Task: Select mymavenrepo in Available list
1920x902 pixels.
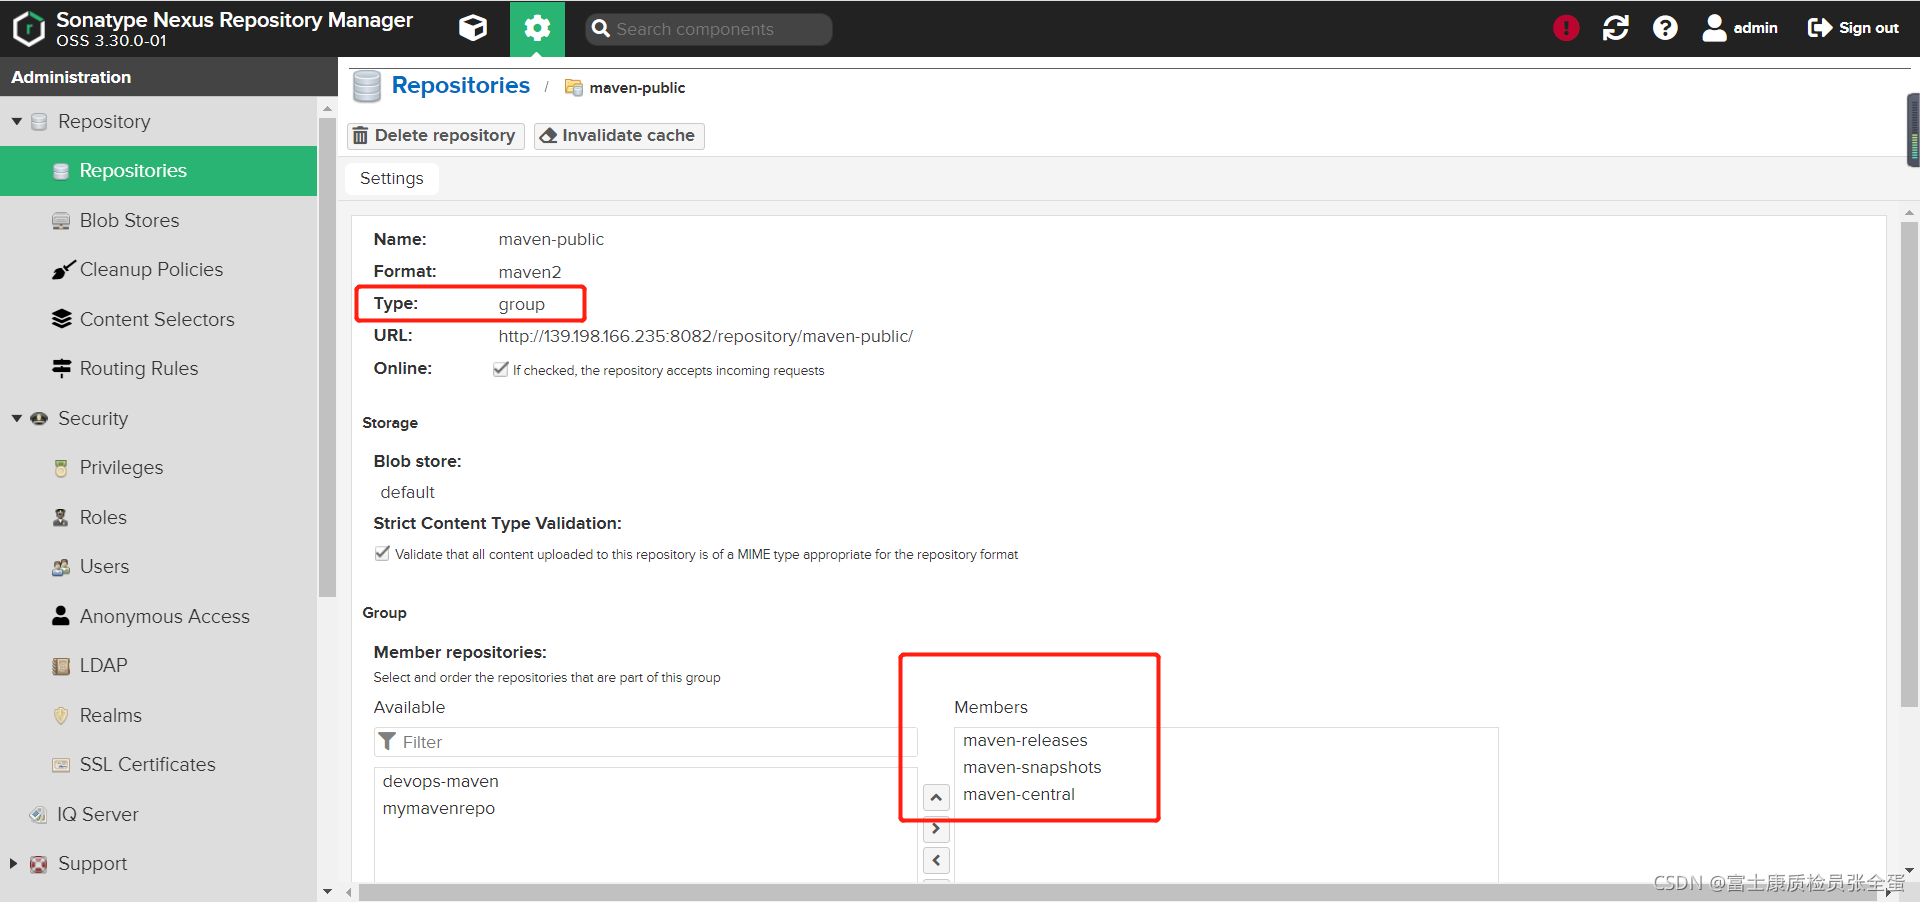Action: pos(438,808)
